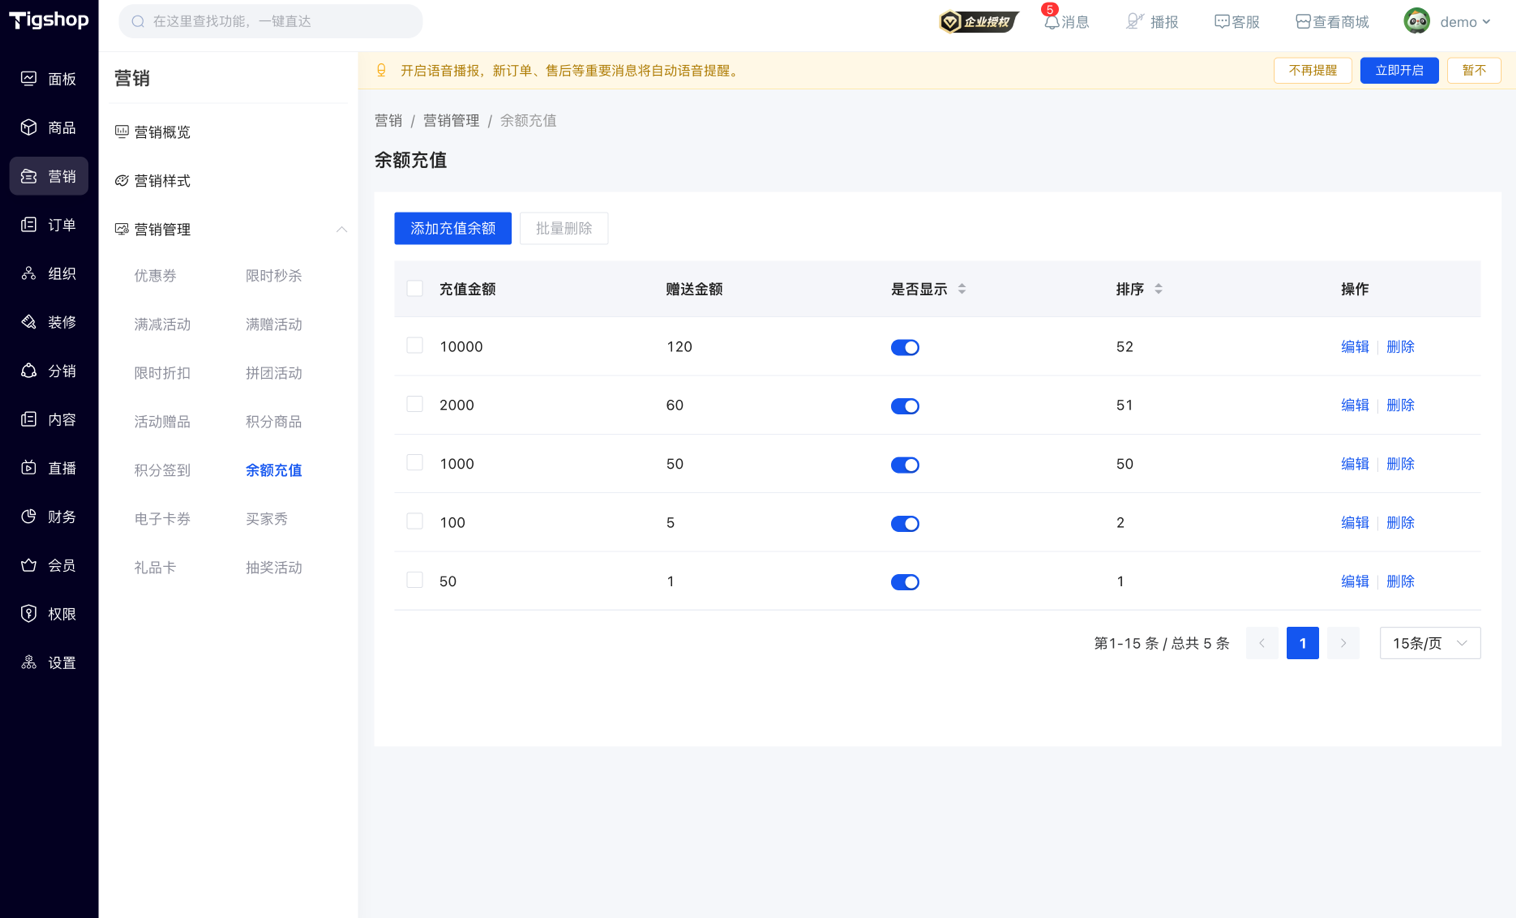Select page 1 in pagination
1516x918 pixels.
click(x=1302, y=643)
